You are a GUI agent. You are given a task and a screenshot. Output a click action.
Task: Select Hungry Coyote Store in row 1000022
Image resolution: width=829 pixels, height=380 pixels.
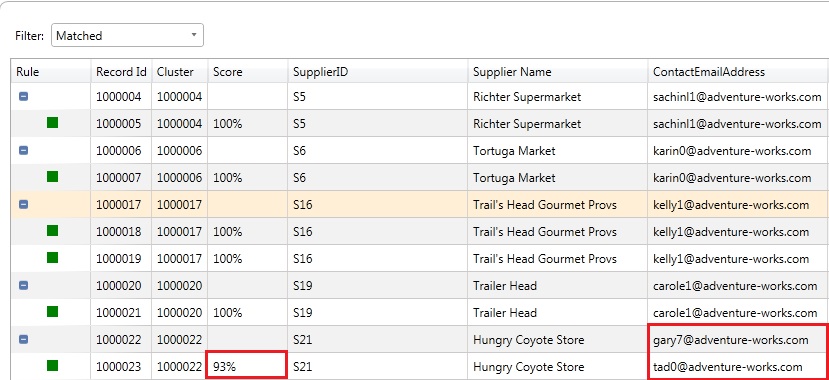click(x=558, y=339)
